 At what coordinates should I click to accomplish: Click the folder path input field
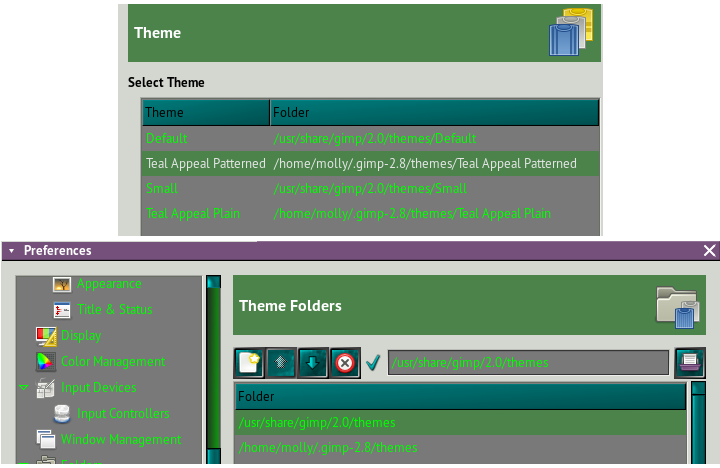[528, 363]
